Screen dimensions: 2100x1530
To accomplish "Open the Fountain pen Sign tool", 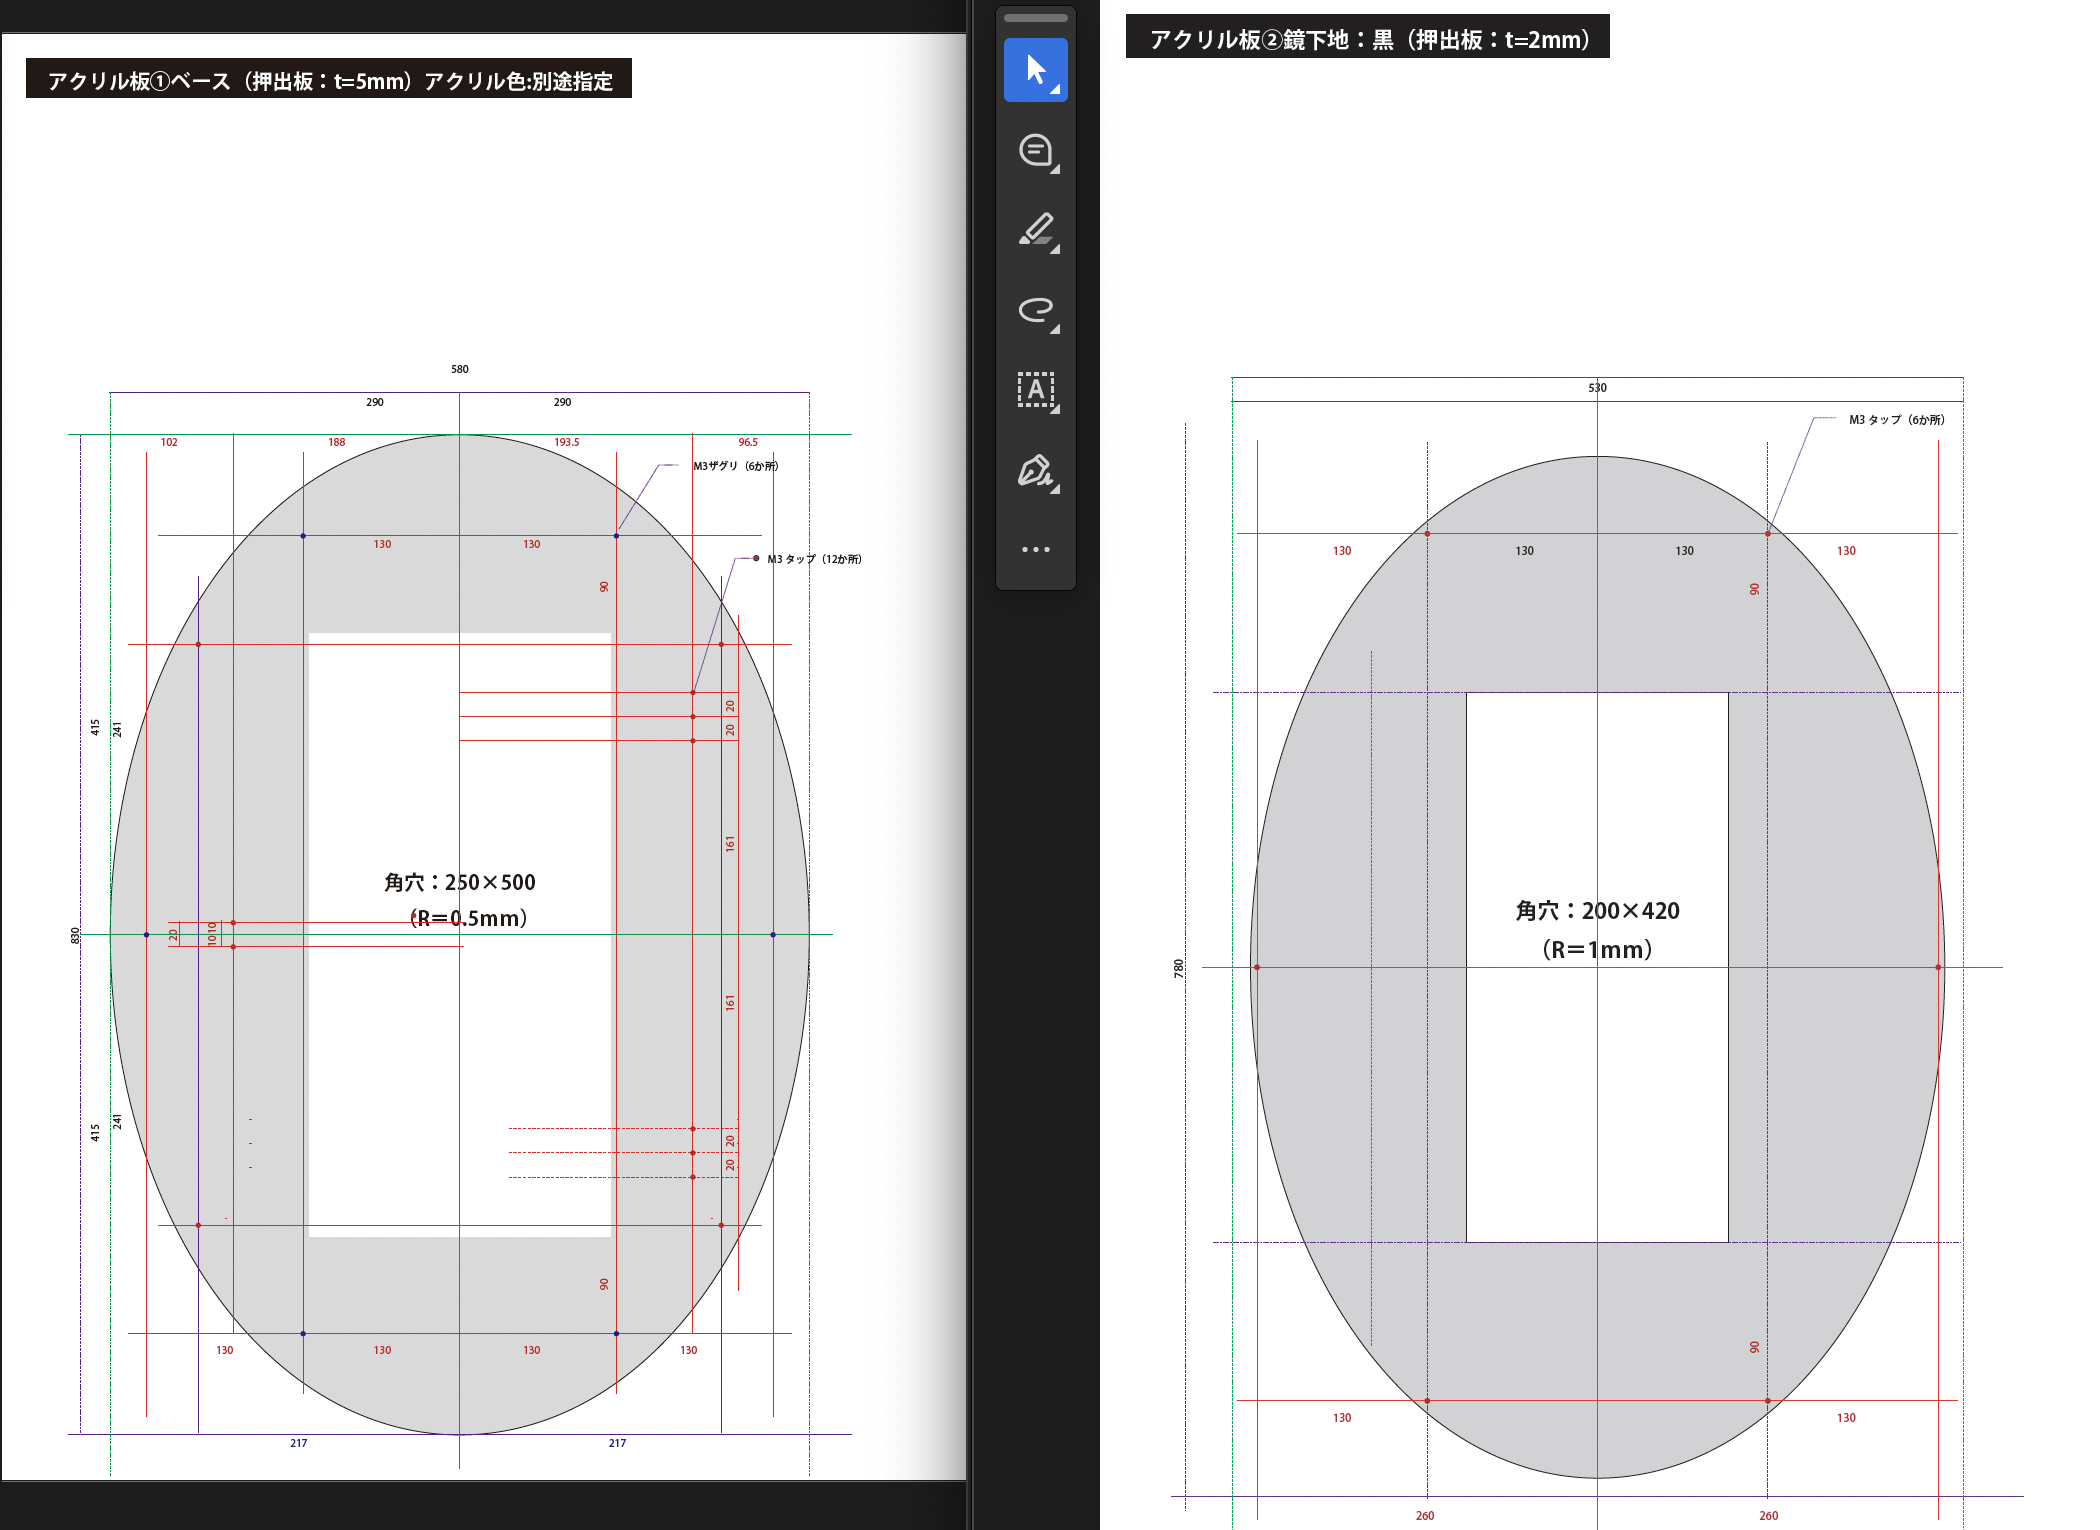I will pyautogui.click(x=1035, y=470).
